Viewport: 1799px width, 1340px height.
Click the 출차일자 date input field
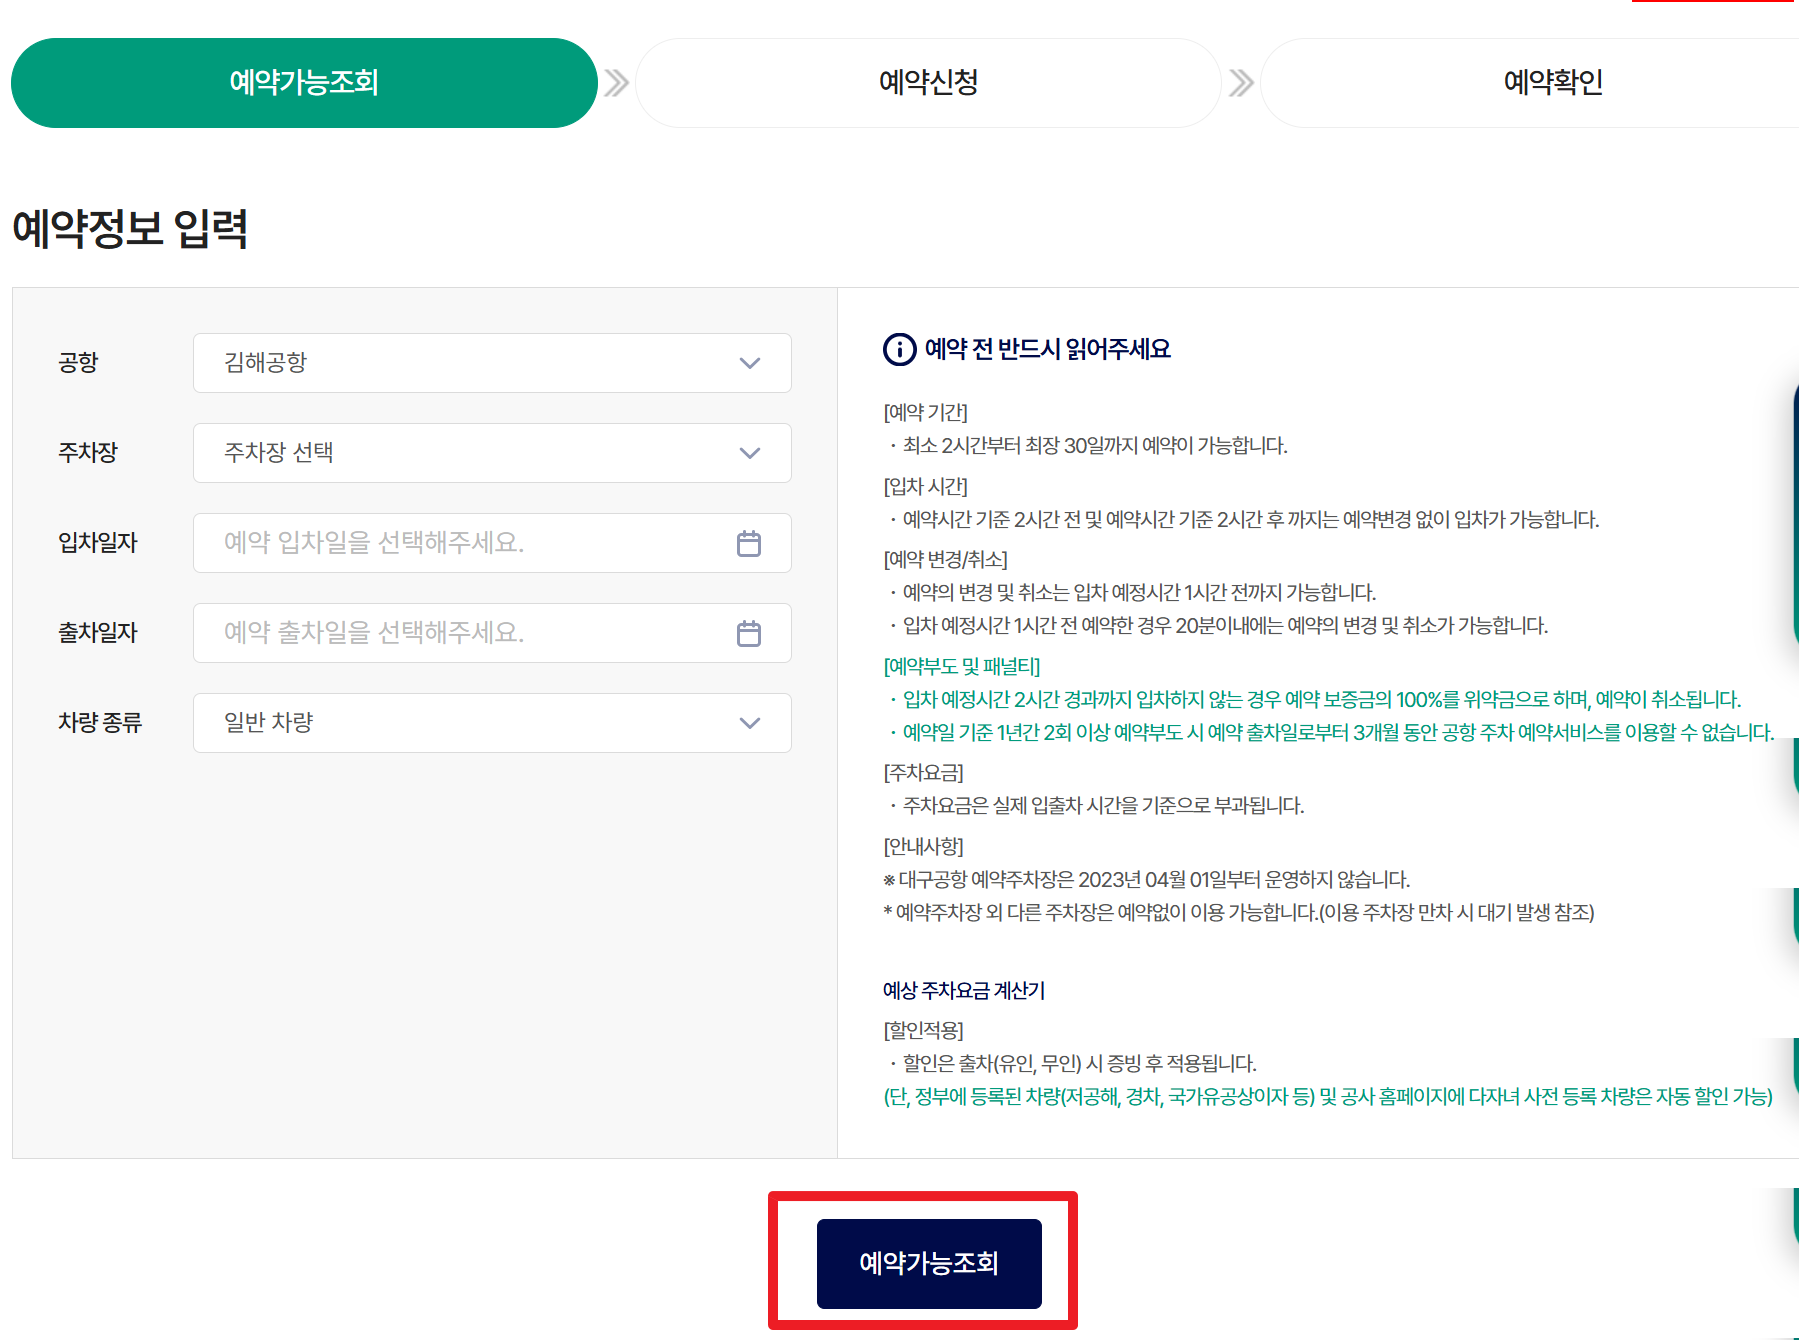[x=450, y=633]
